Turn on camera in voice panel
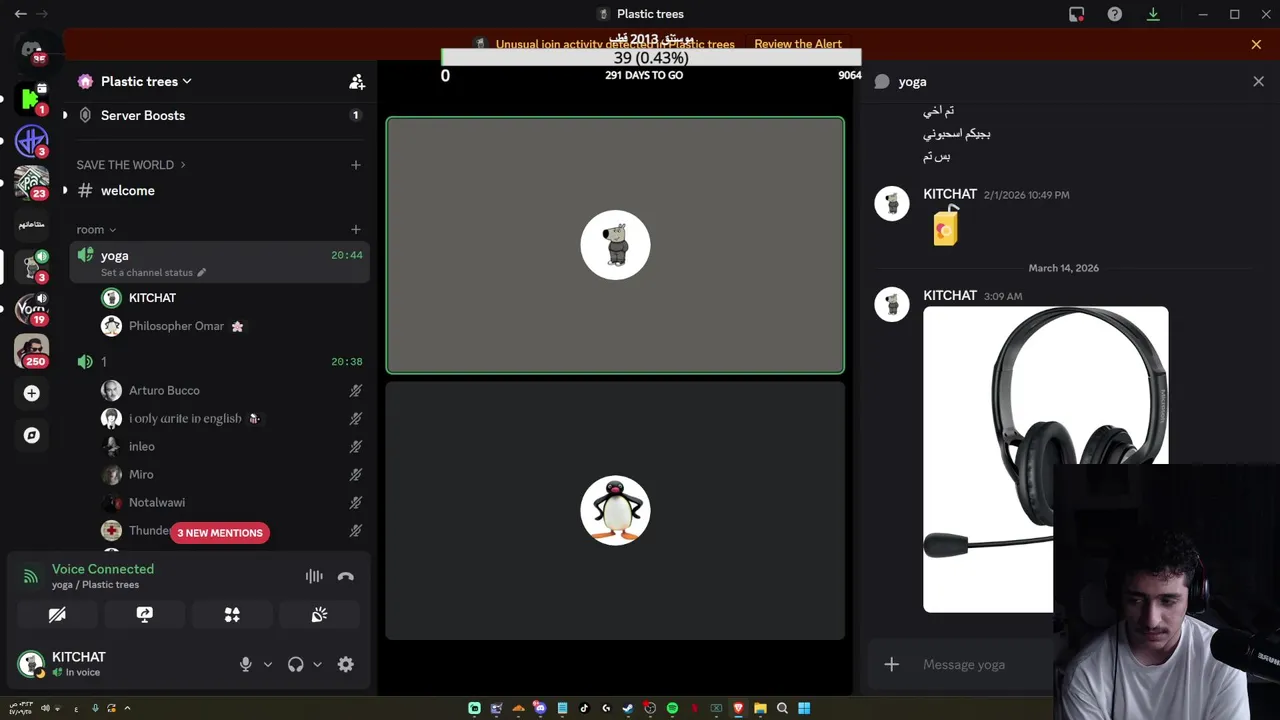1280x720 pixels. tap(57, 615)
